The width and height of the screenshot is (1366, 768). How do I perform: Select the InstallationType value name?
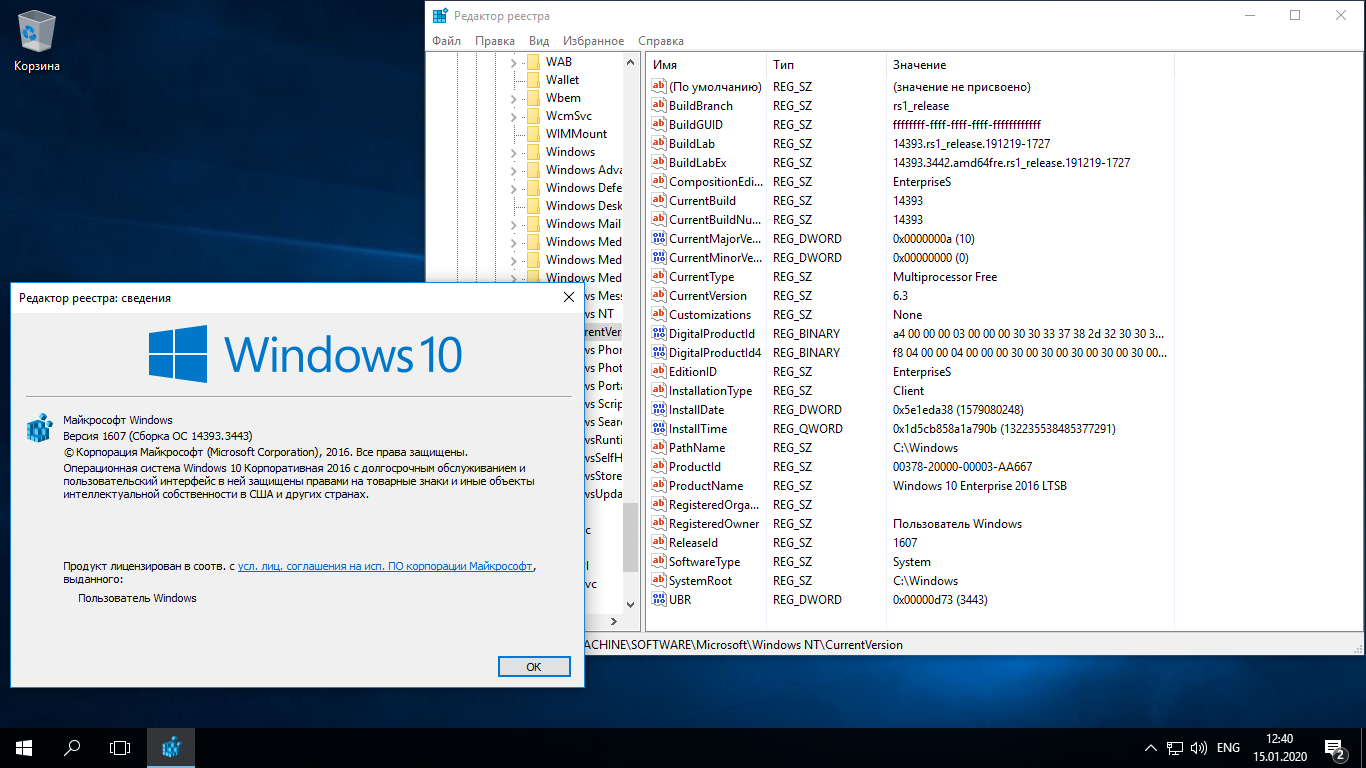coord(711,390)
